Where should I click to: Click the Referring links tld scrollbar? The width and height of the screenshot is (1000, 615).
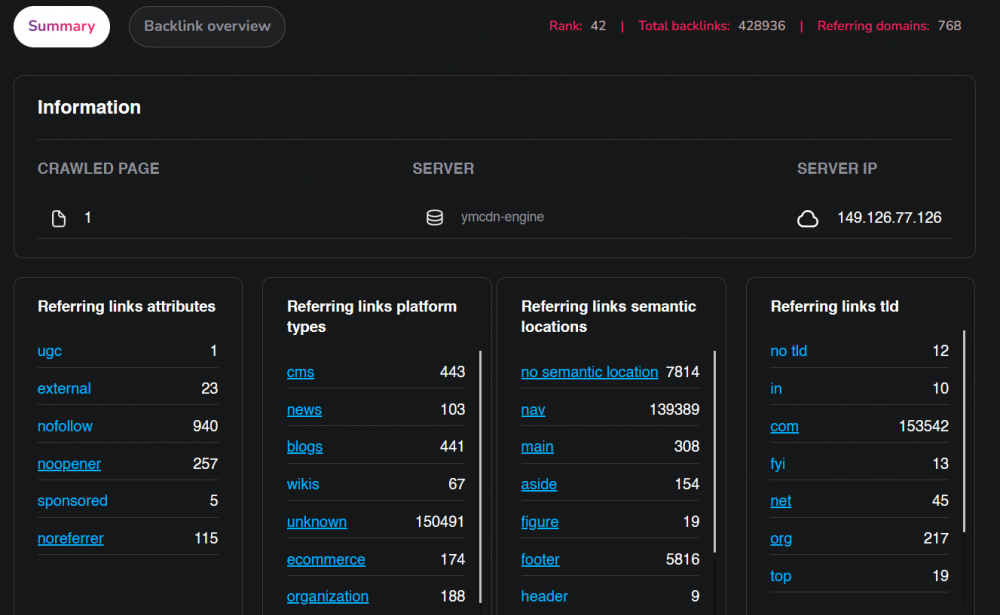pyautogui.click(x=964, y=431)
